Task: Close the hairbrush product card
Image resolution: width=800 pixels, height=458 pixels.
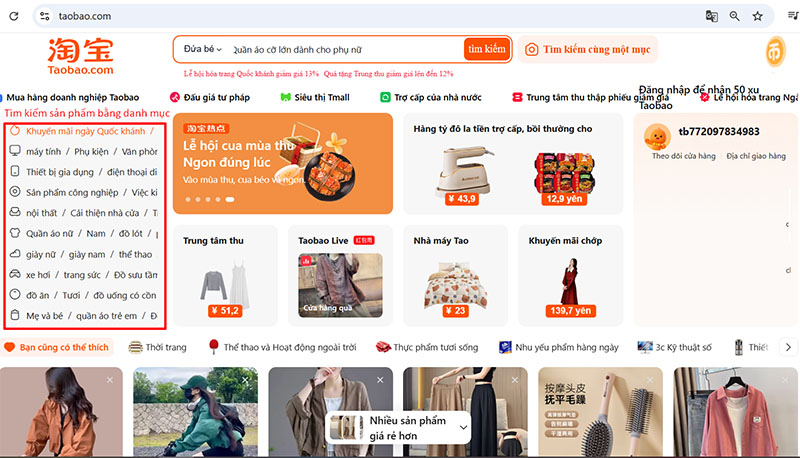Action: click(650, 380)
